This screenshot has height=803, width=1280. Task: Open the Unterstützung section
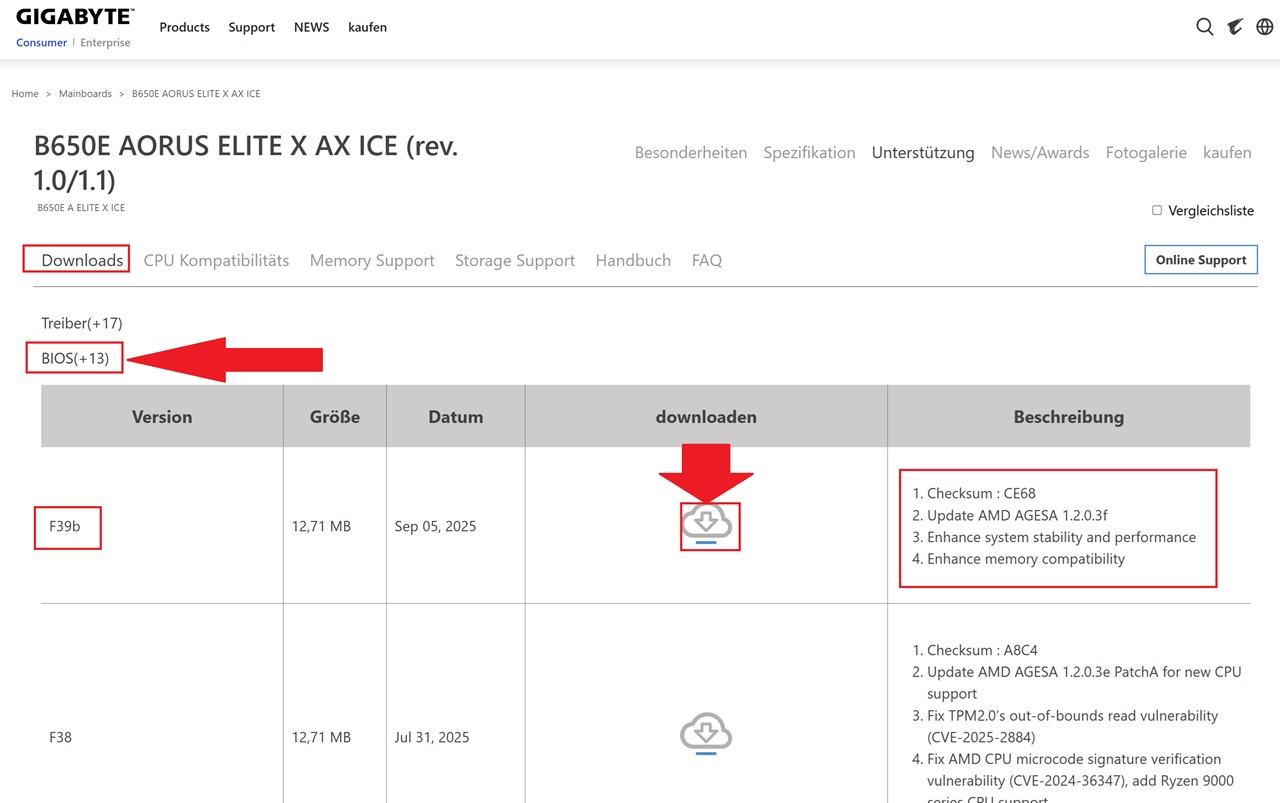point(923,153)
